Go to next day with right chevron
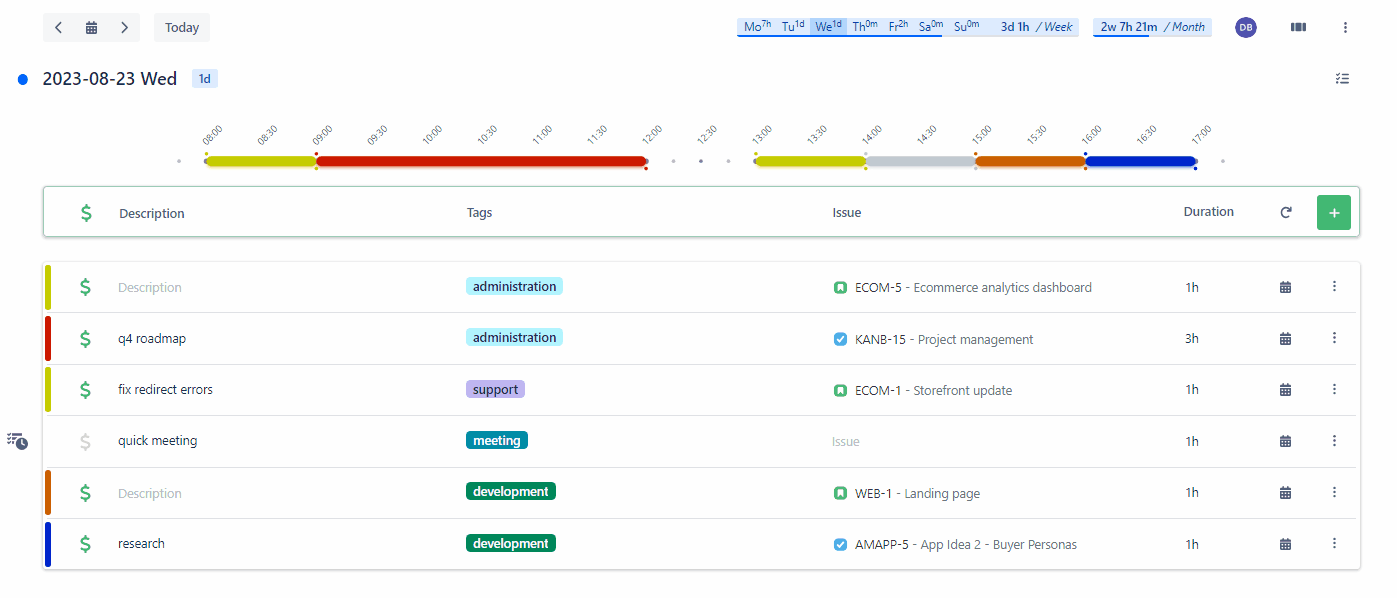The width and height of the screenshot is (1397, 598). click(124, 28)
